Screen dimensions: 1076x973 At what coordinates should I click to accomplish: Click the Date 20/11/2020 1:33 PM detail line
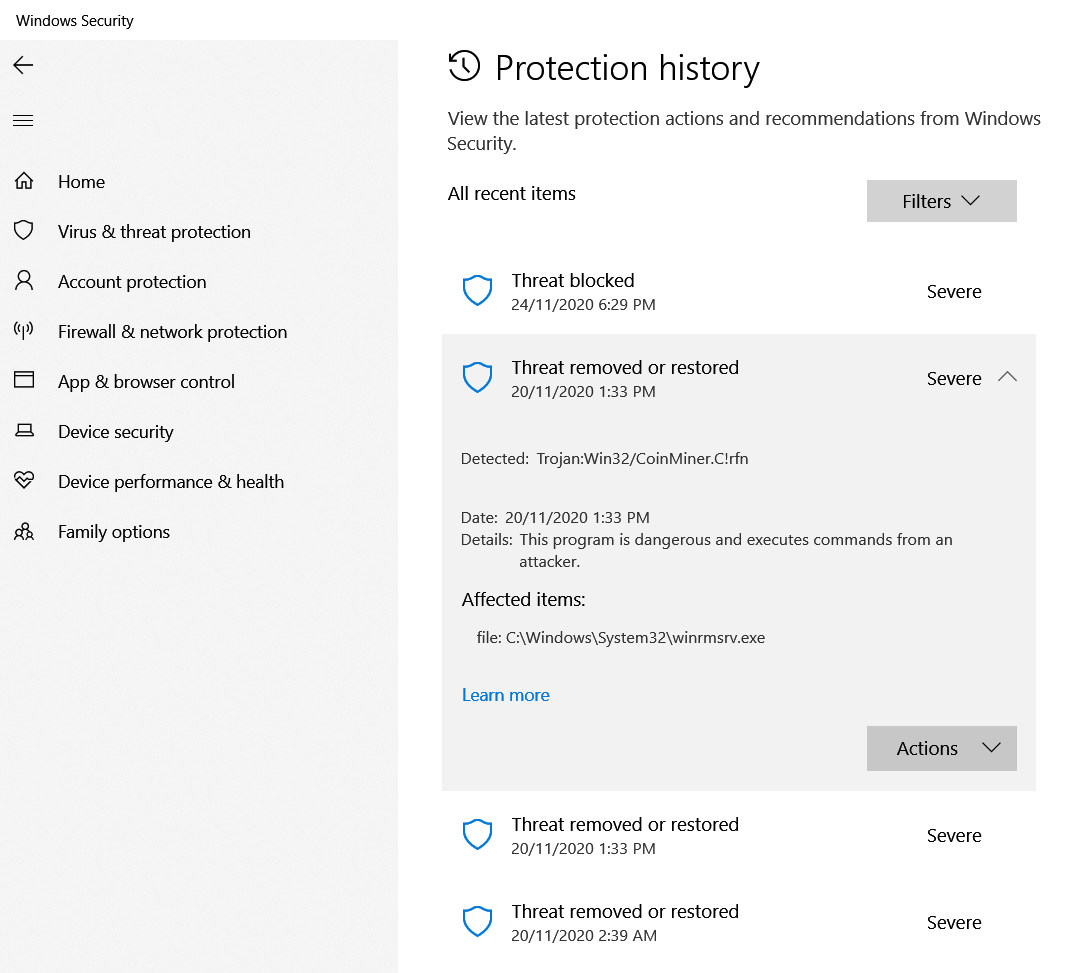click(x=555, y=517)
